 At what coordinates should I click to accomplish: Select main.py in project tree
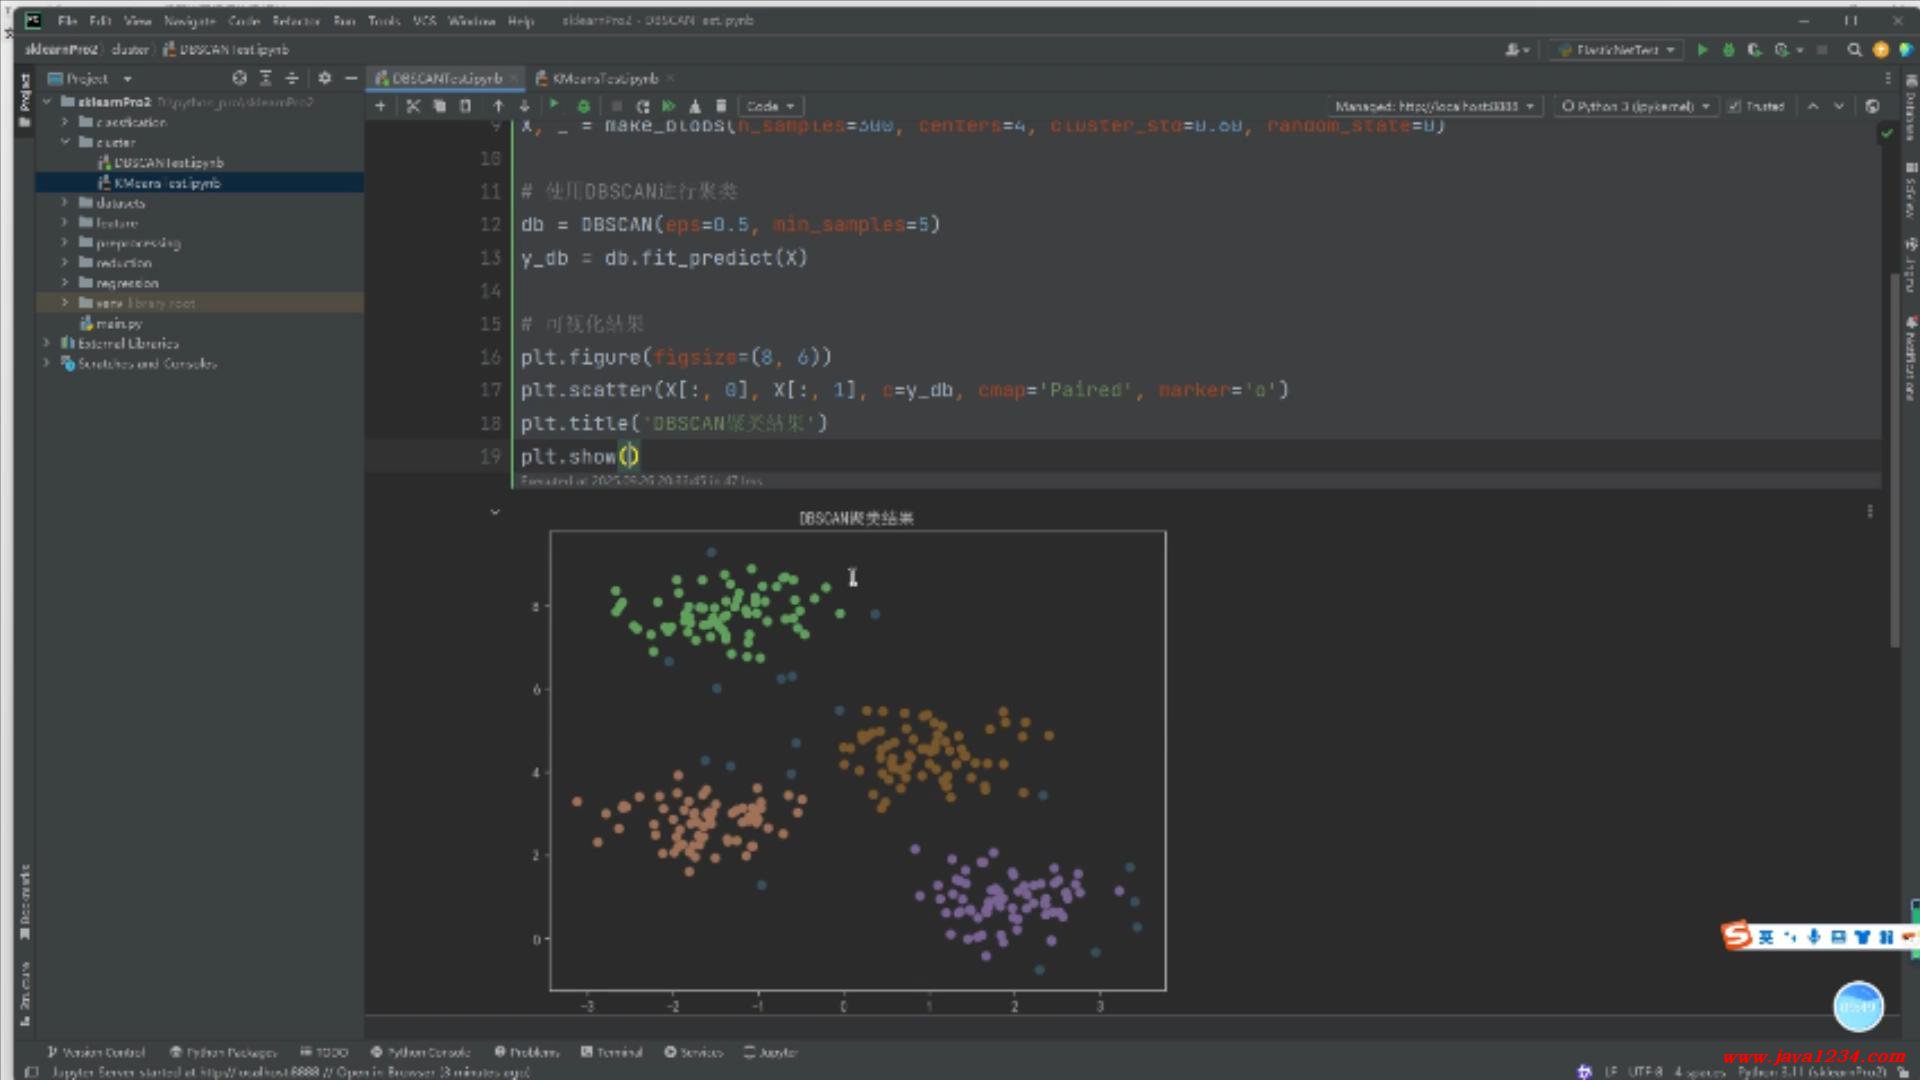click(118, 323)
